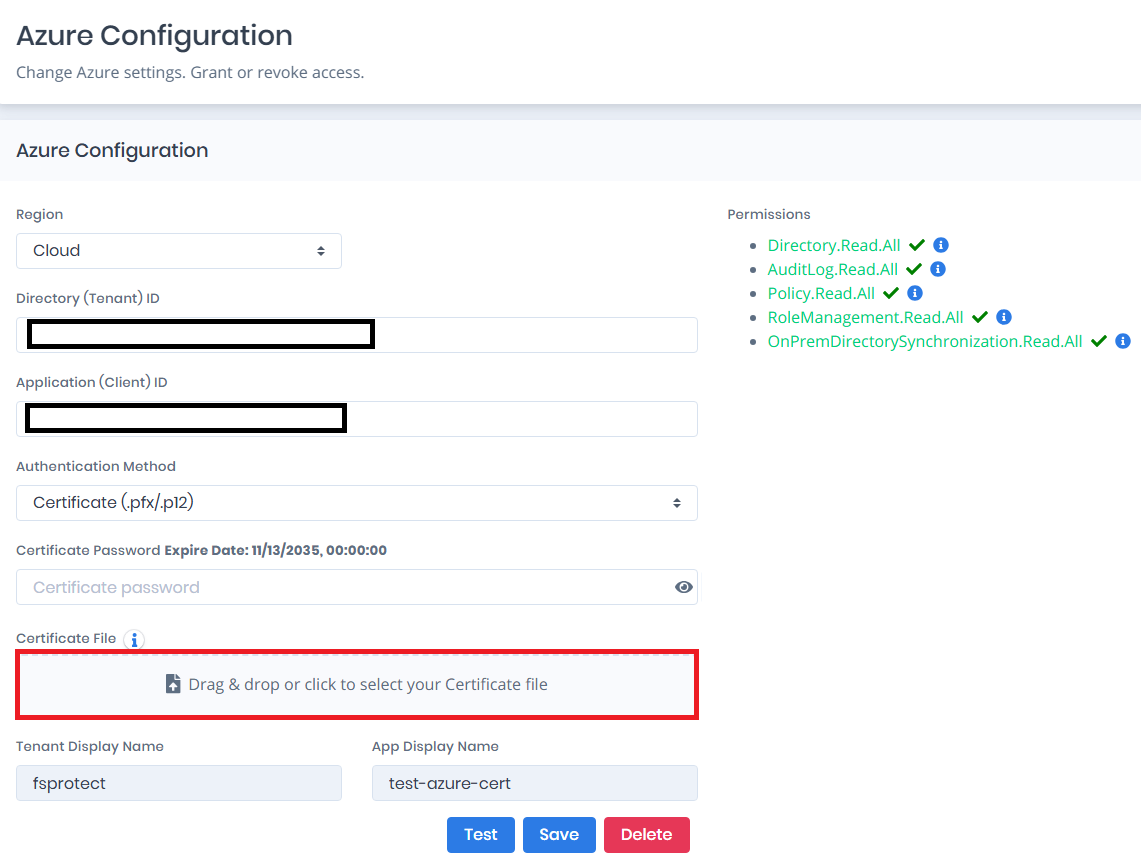Expand the Authentication Method dropdown

pos(356,503)
